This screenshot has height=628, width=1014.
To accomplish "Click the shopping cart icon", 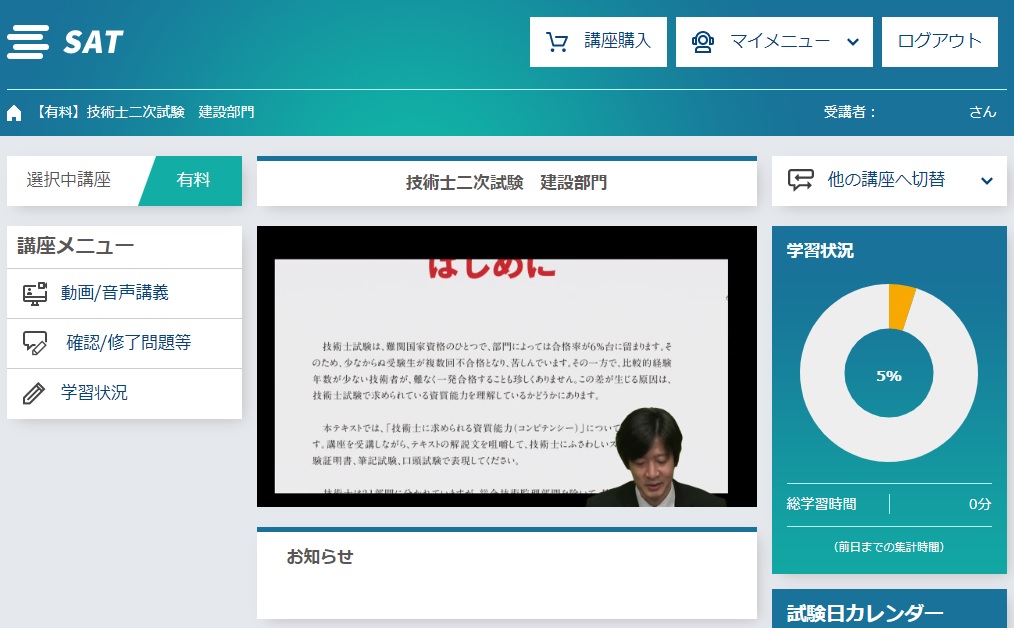I will click(x=557, y=42).
